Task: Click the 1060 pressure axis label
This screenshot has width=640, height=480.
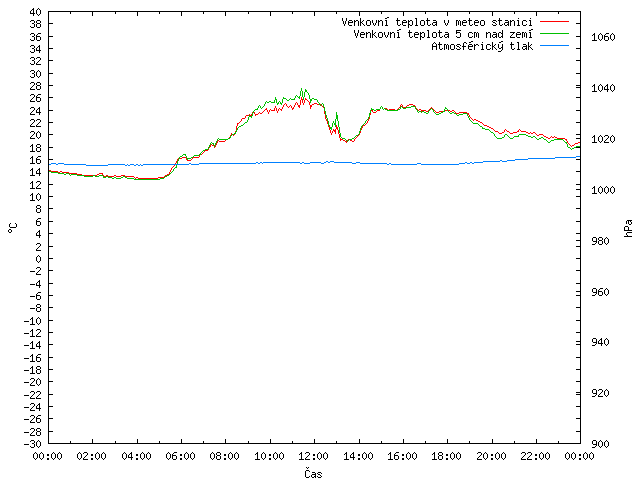Action: click(603, 37)
